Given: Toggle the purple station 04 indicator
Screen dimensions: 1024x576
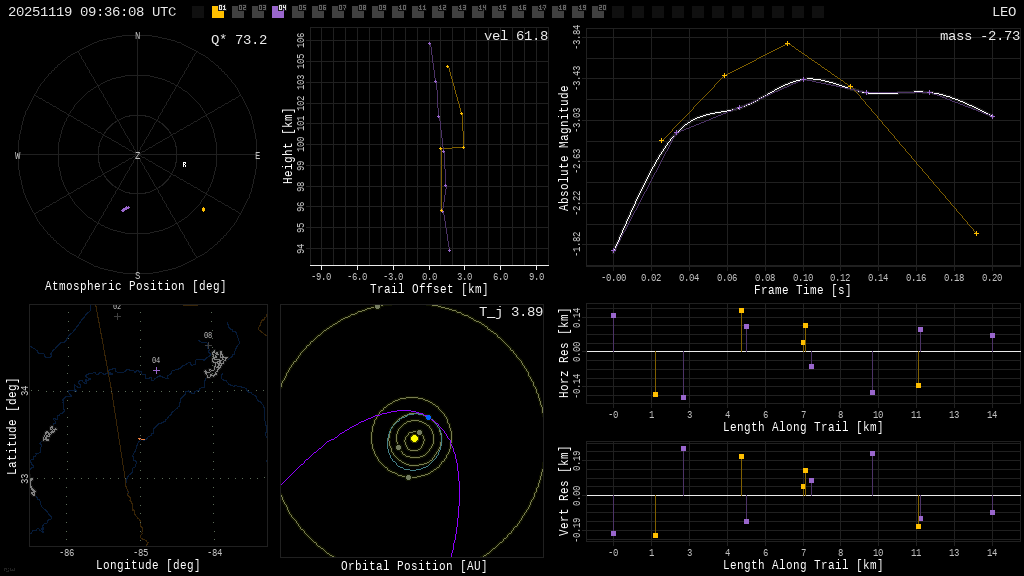Looking at the screenshot, I should click(x=278, y=12).
